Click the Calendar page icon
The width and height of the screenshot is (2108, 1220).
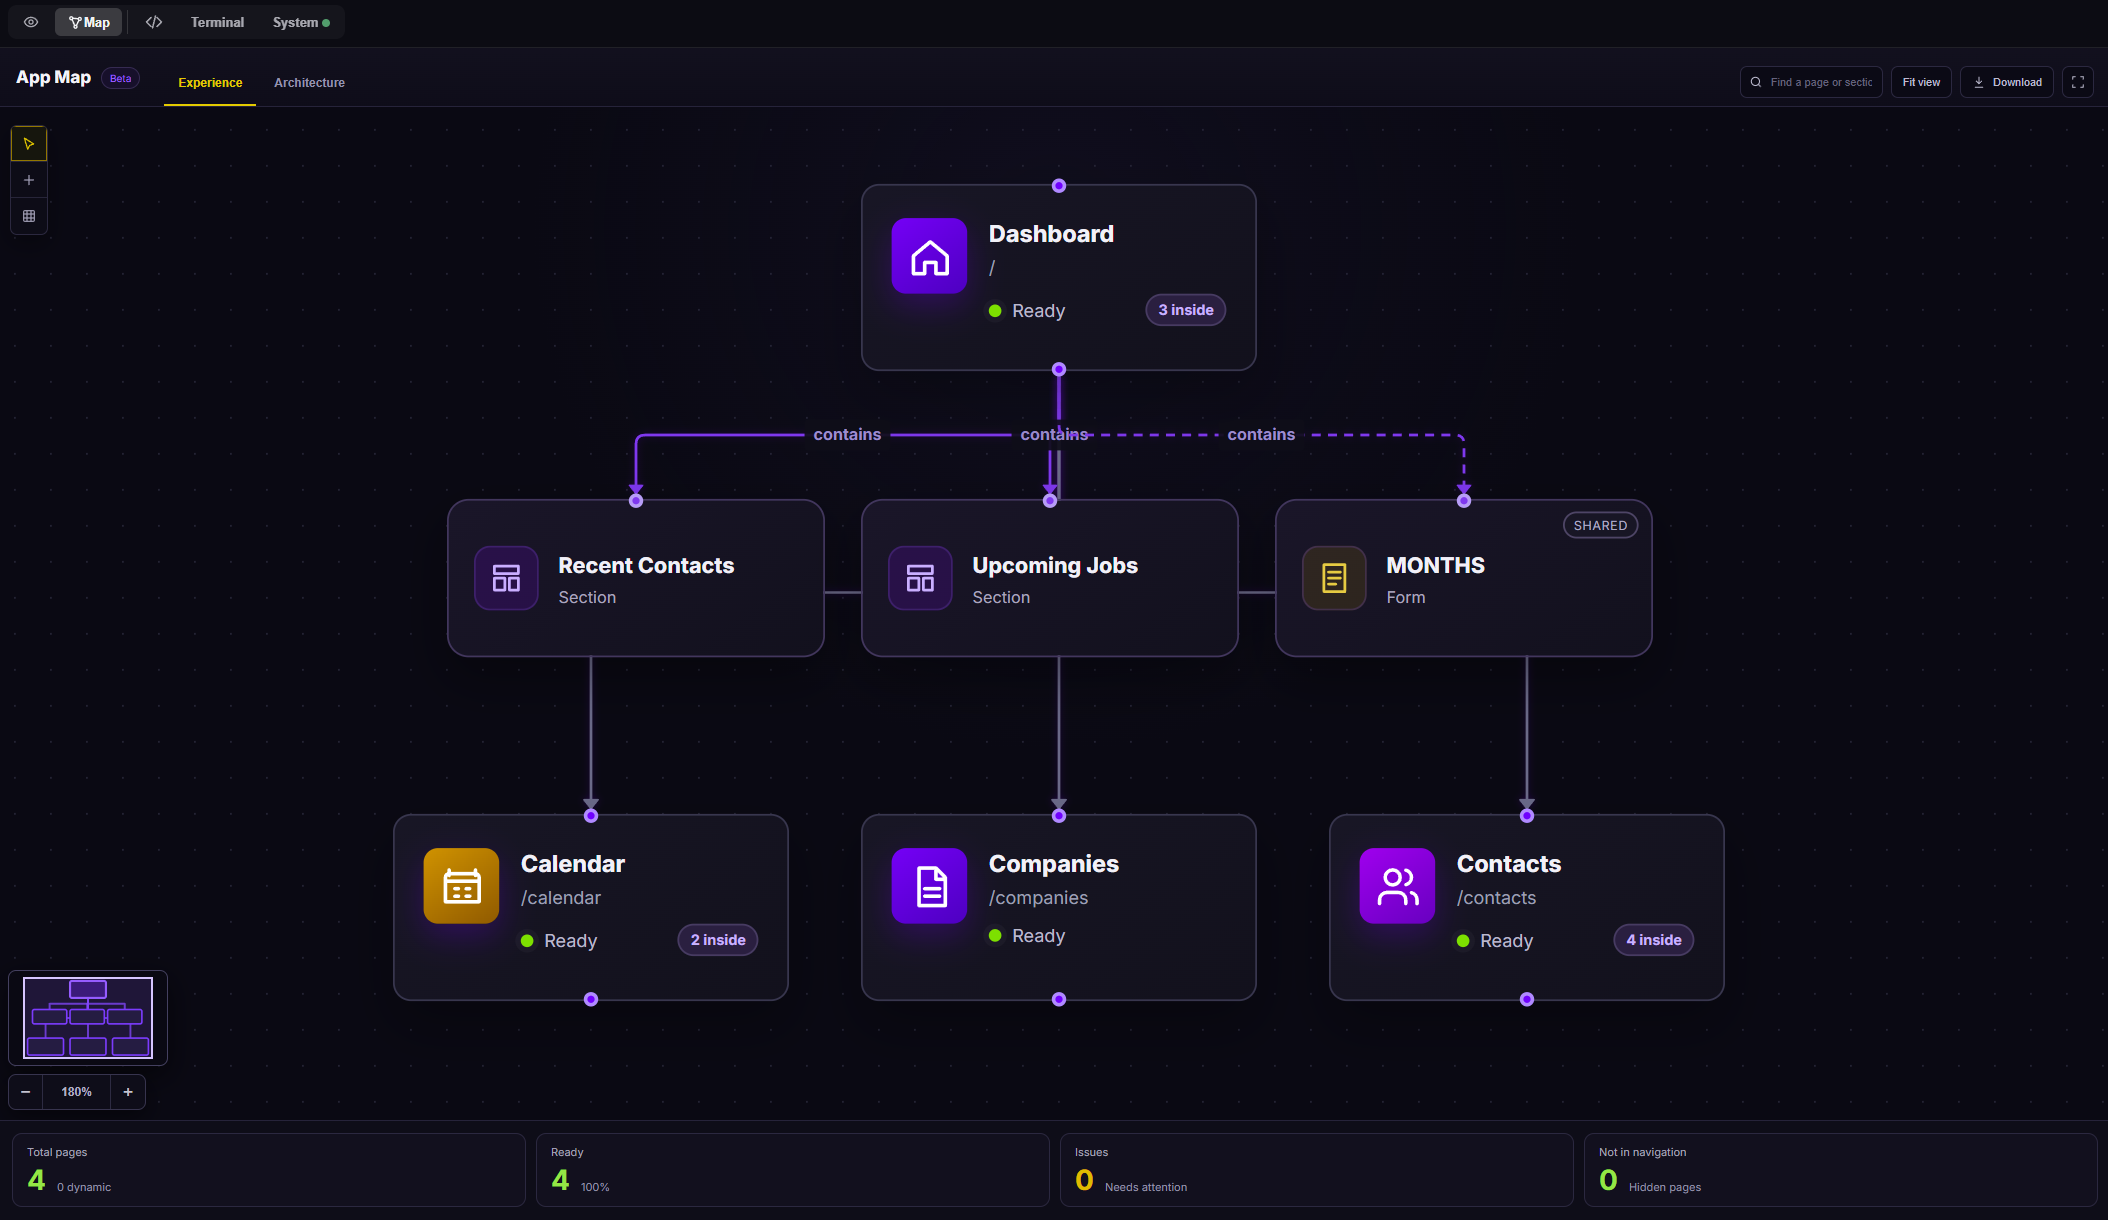tap(461, 886)
